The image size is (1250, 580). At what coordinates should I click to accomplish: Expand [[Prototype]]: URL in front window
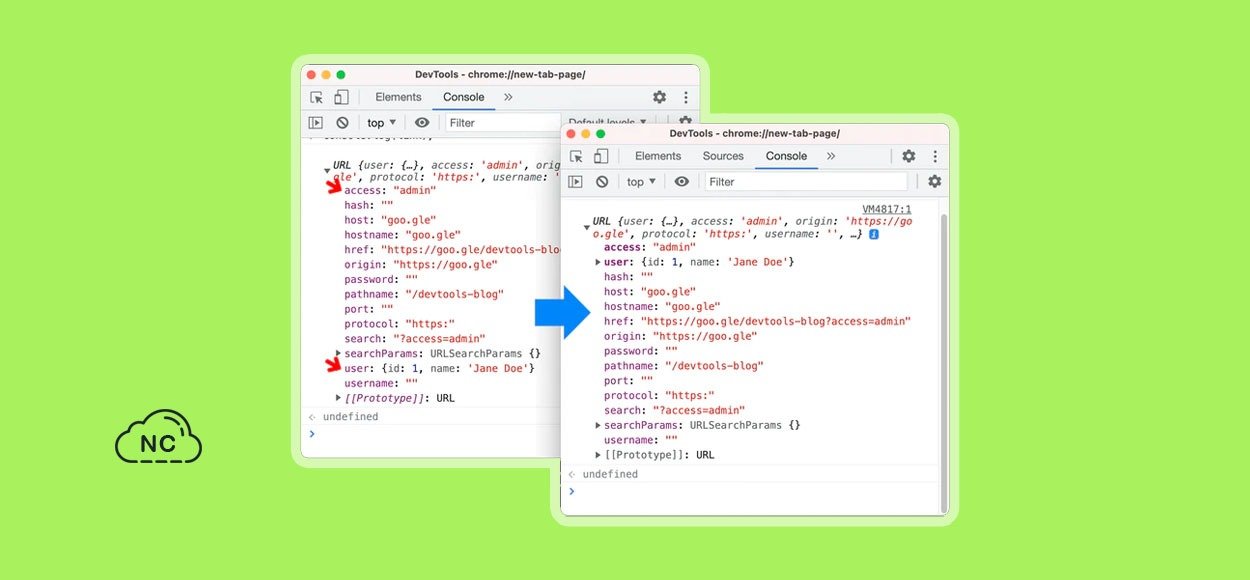tap(598, 455)
